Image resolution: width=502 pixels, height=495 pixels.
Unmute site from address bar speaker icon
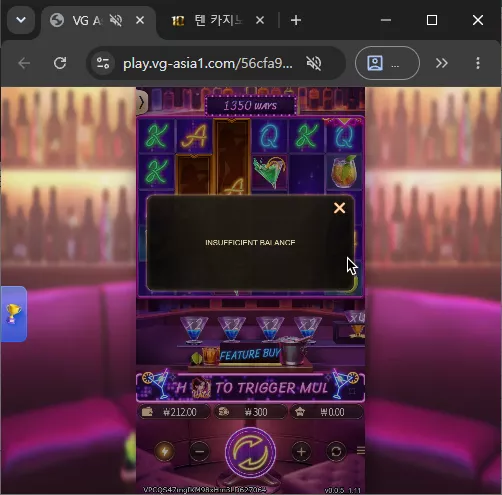pos(314,63)
